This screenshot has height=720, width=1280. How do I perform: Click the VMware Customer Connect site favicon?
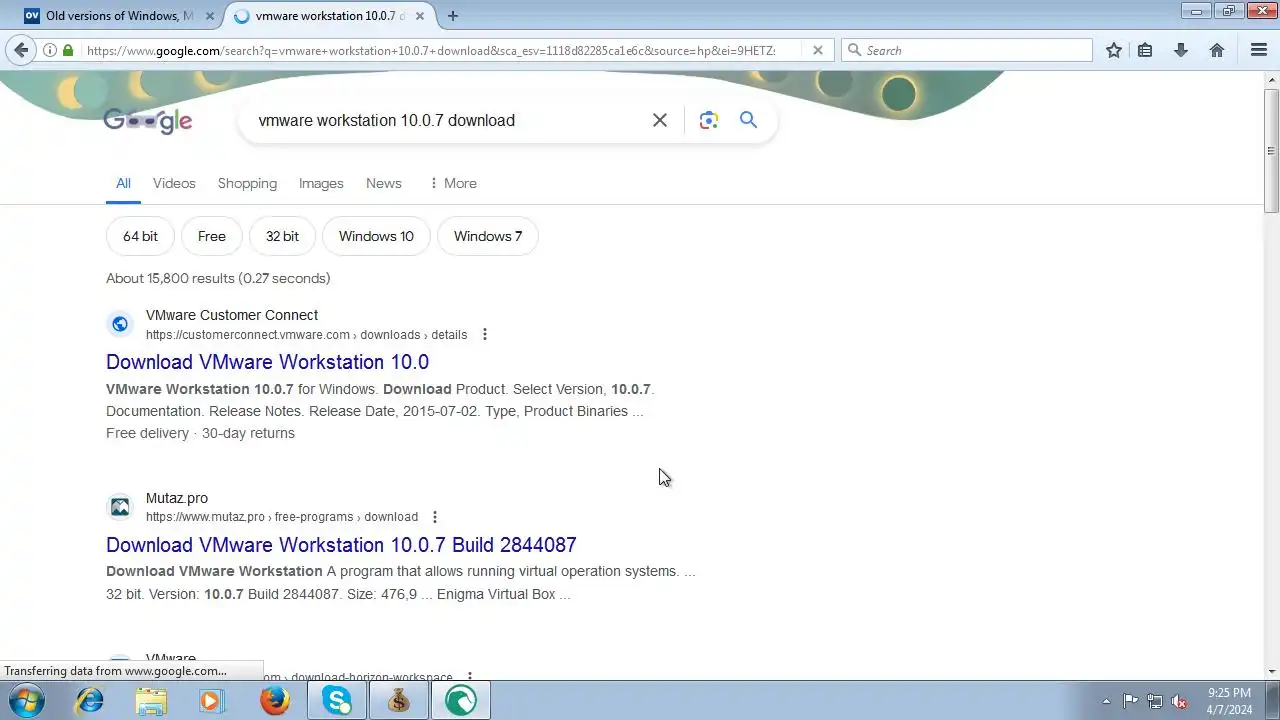120,324
